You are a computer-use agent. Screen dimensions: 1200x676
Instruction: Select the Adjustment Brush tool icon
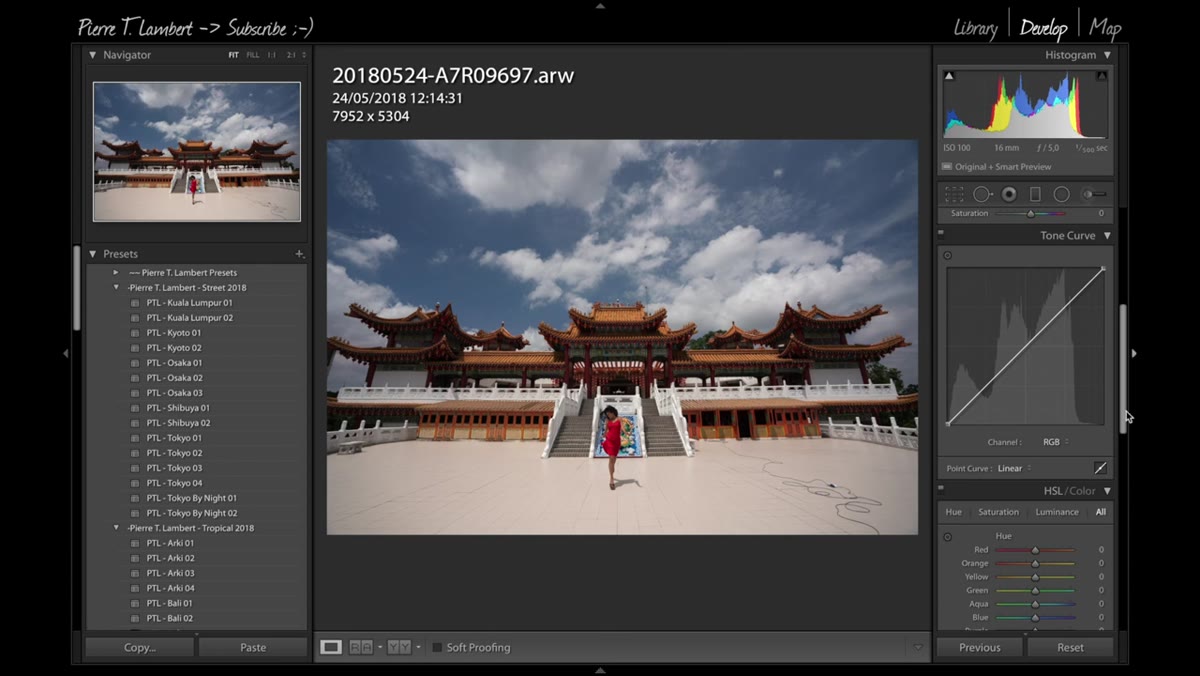click(x=1094, y=194)
